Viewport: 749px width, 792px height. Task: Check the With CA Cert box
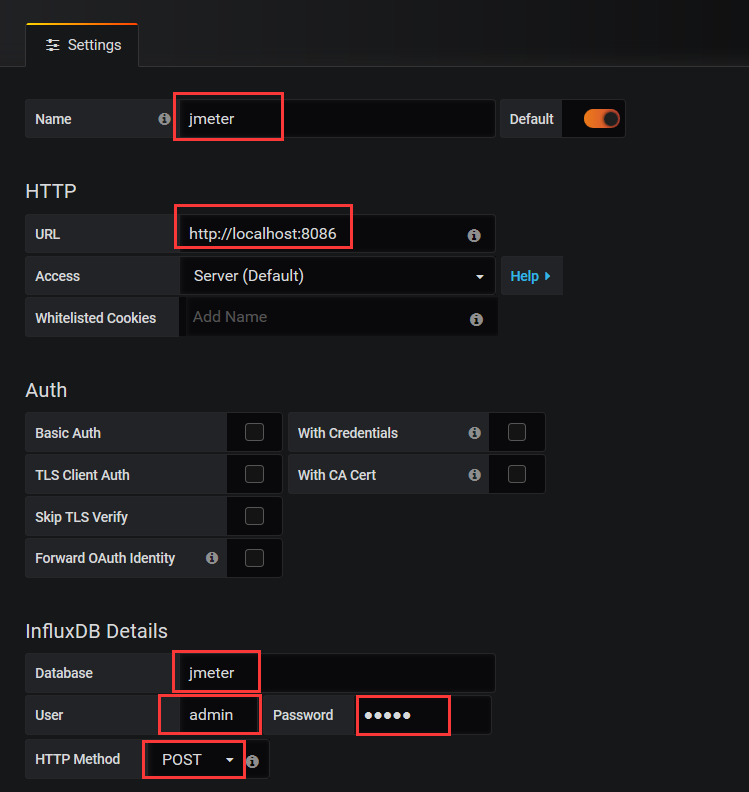point(517,474)
